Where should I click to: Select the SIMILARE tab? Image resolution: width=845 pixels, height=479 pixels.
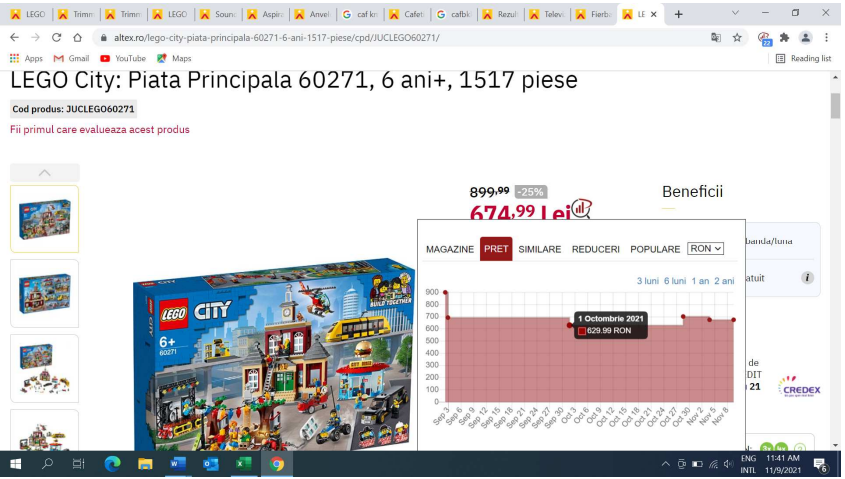pos(539,249)
